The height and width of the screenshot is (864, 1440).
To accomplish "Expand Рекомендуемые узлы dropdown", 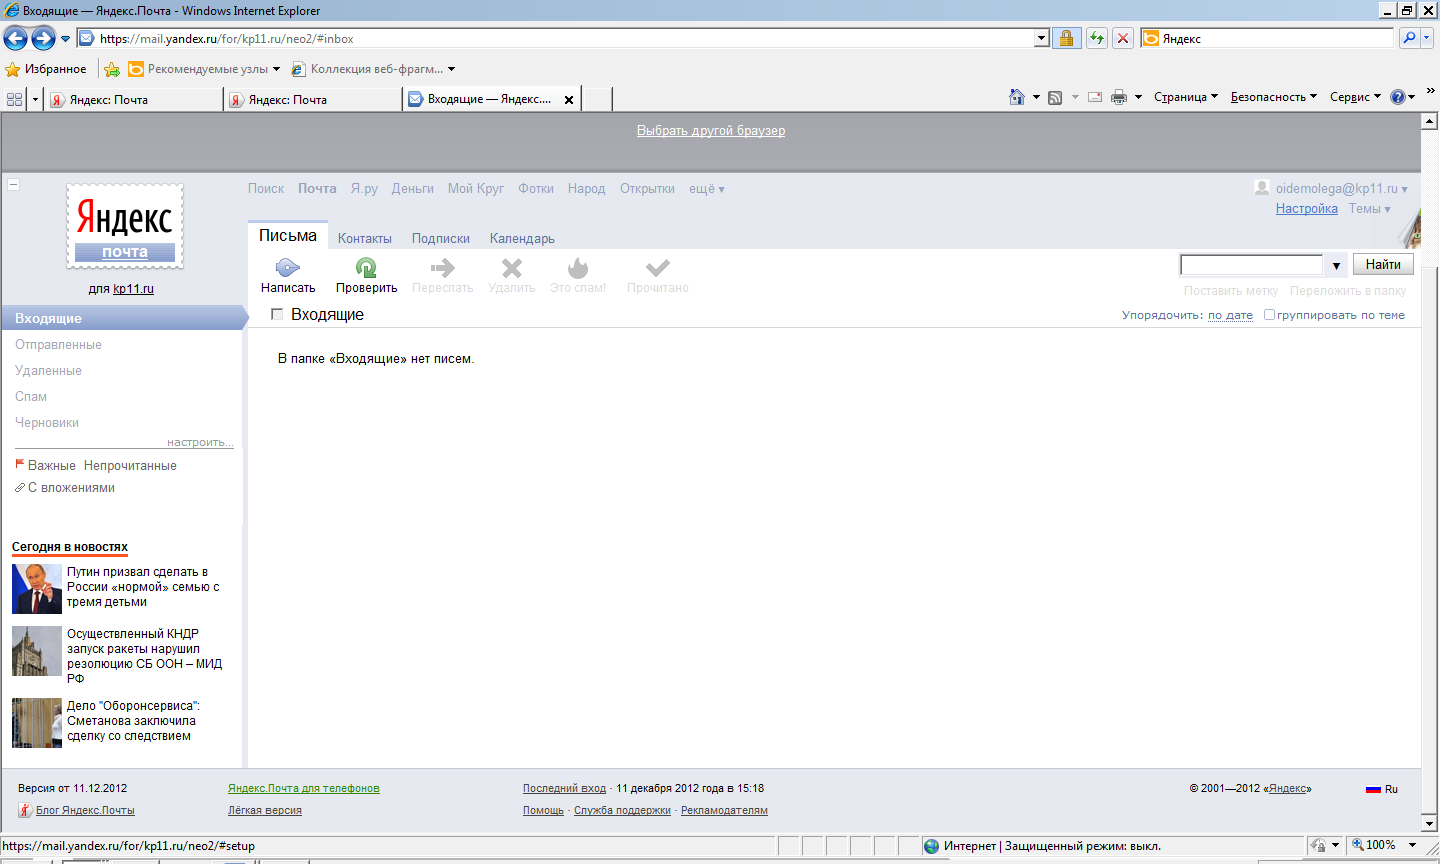I will click(276, 69).
